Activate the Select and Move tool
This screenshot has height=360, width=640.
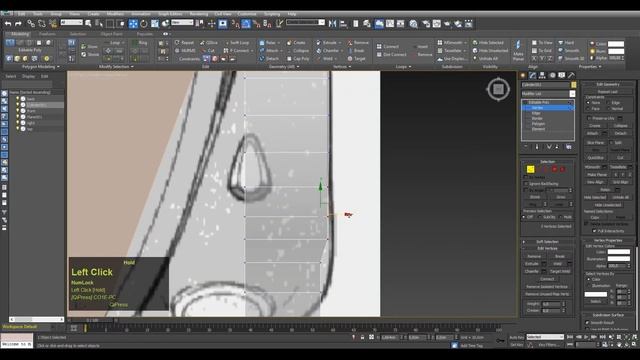tap(133, 24)
